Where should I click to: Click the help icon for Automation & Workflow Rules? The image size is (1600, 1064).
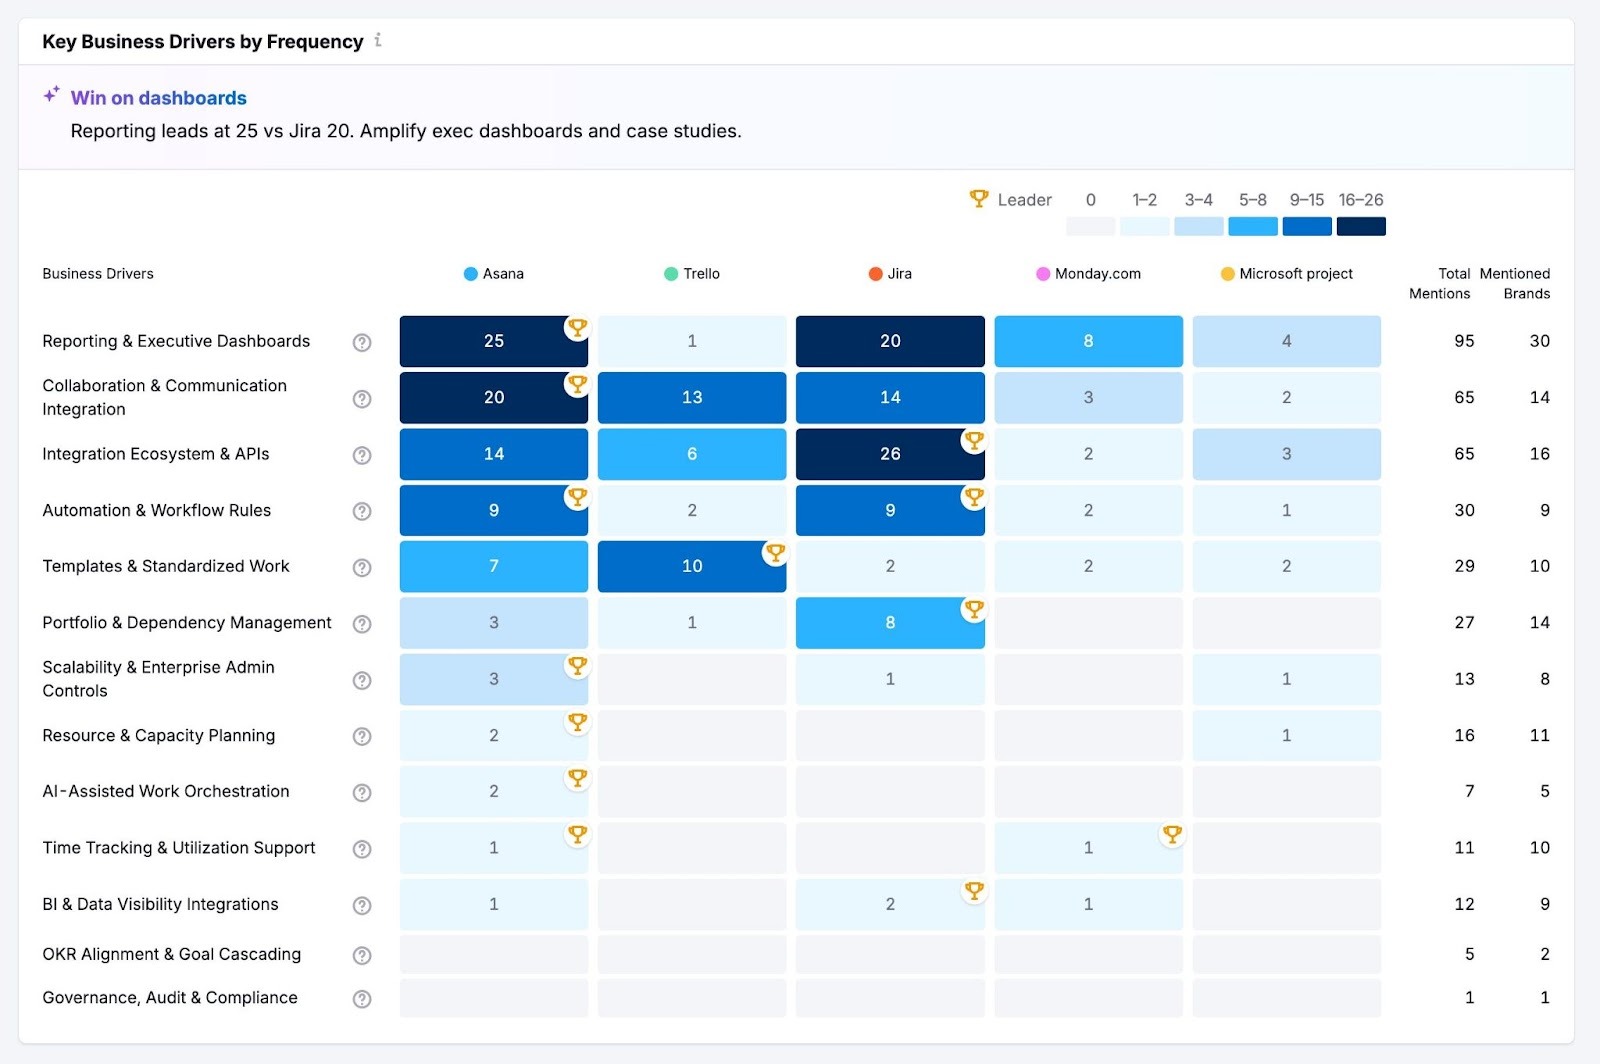point(361,511)
